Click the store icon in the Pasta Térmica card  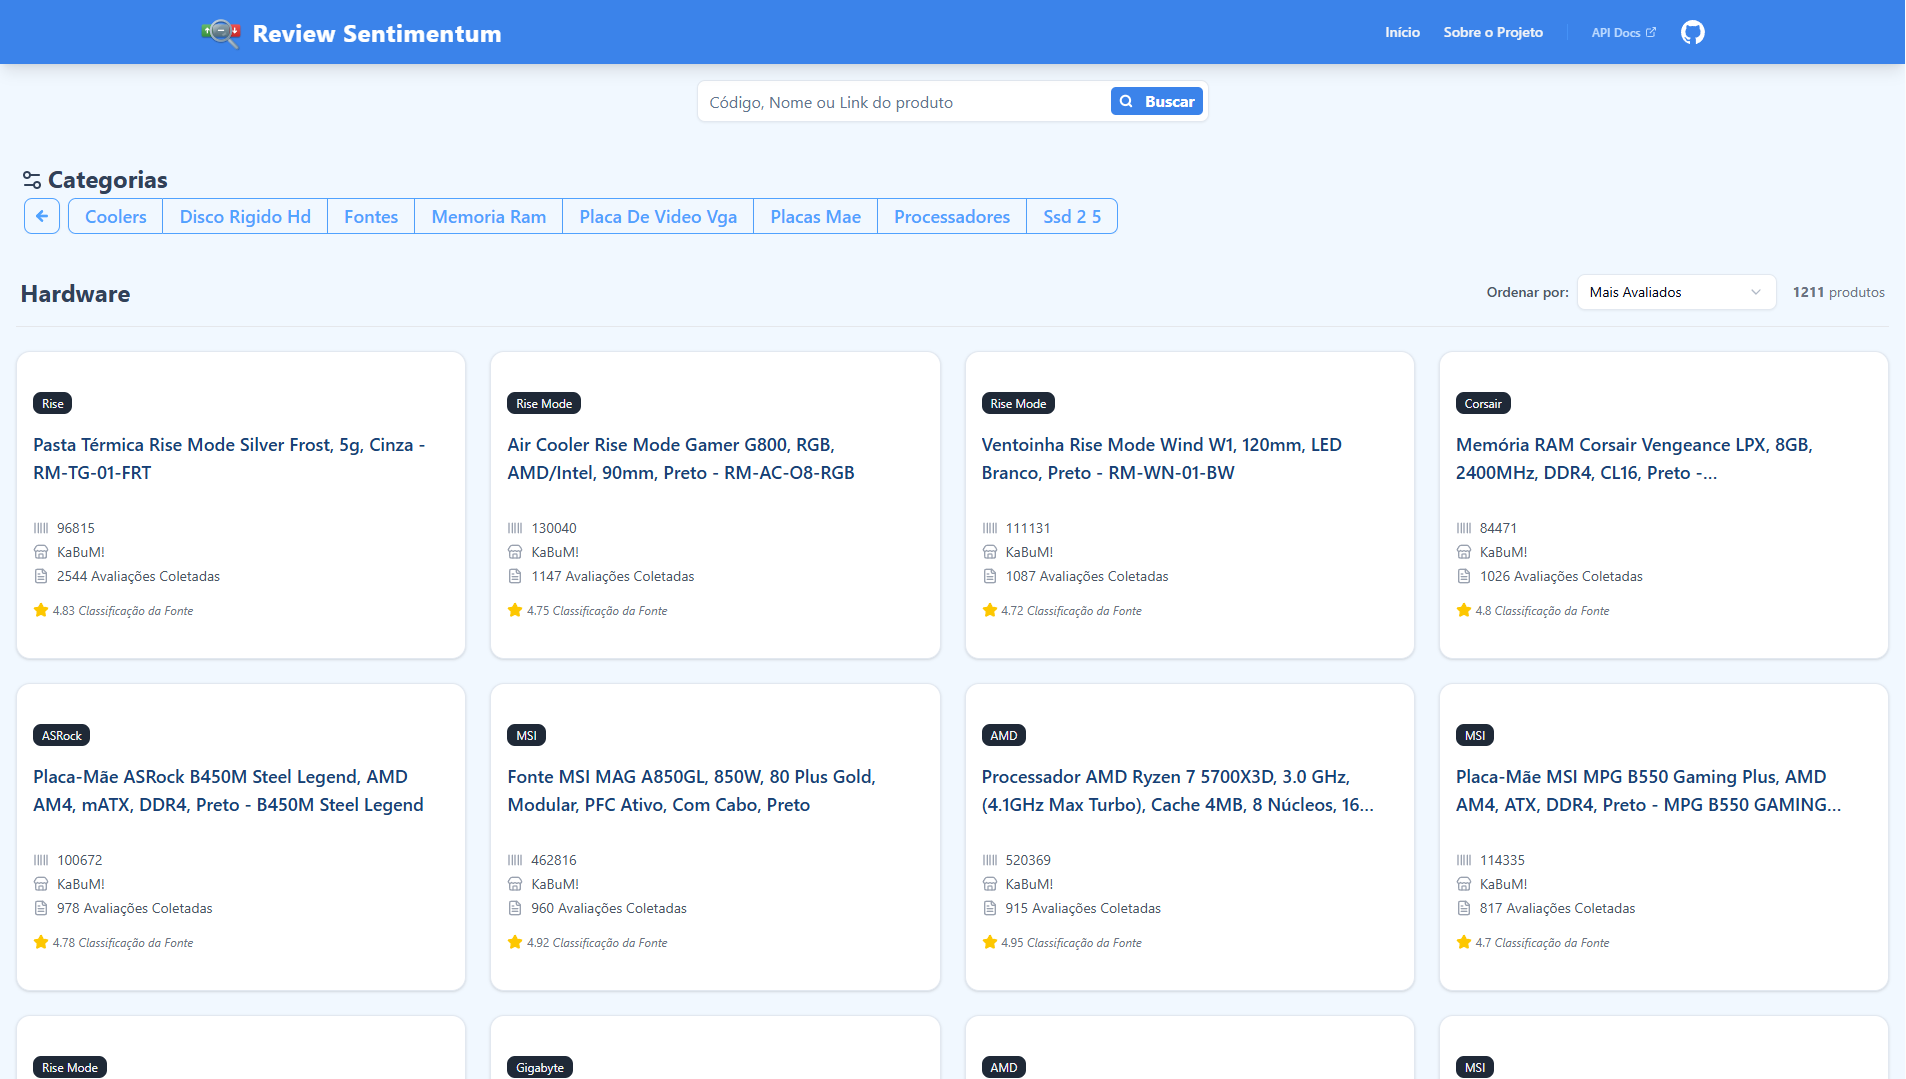point(41,552)
